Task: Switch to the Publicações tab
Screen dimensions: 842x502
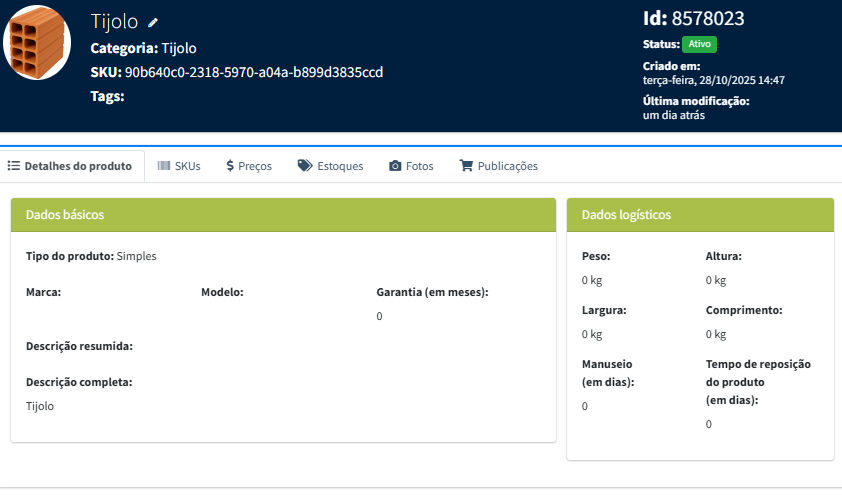Action: click(x=498, y=166)
